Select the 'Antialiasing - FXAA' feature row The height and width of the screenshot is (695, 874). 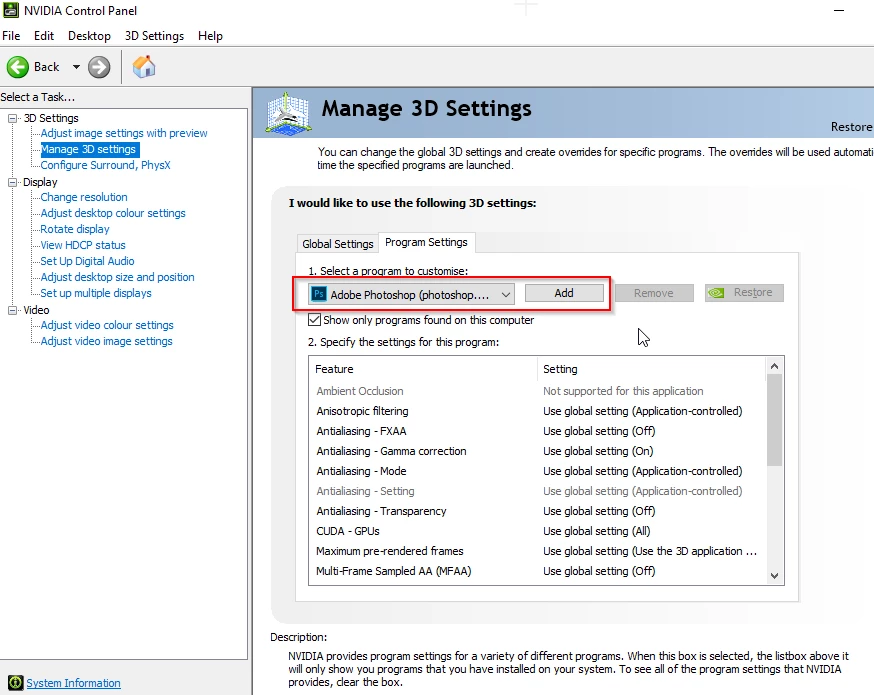[537, 431]
